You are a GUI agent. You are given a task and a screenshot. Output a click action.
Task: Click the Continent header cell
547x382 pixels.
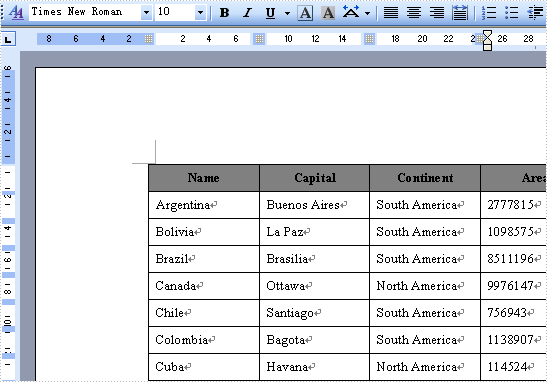tap(425, 178)
